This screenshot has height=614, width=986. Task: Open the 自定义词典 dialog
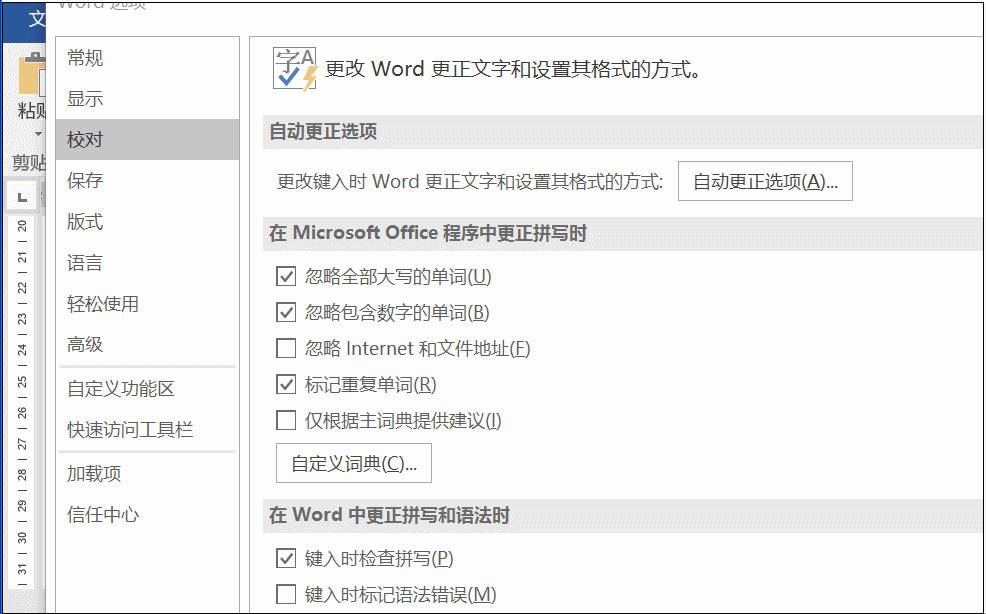click(x=353, y=463)
